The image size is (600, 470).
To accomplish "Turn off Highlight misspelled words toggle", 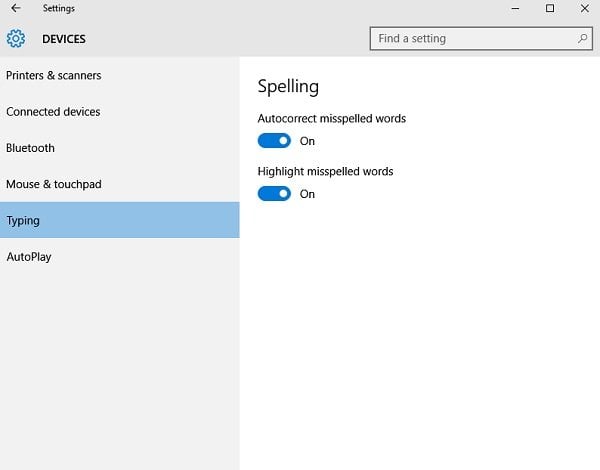I will point(274,194).
